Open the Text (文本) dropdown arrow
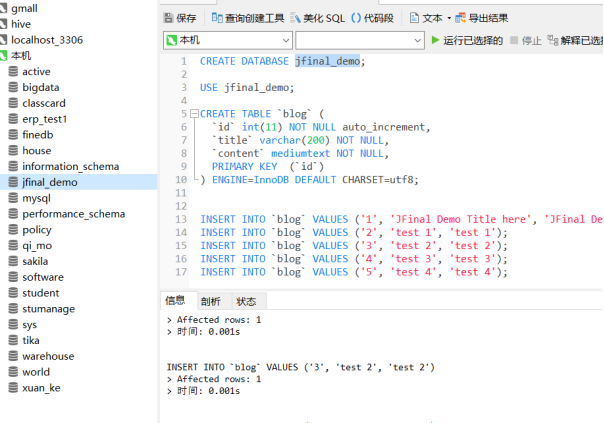 [x=449, y=18]
